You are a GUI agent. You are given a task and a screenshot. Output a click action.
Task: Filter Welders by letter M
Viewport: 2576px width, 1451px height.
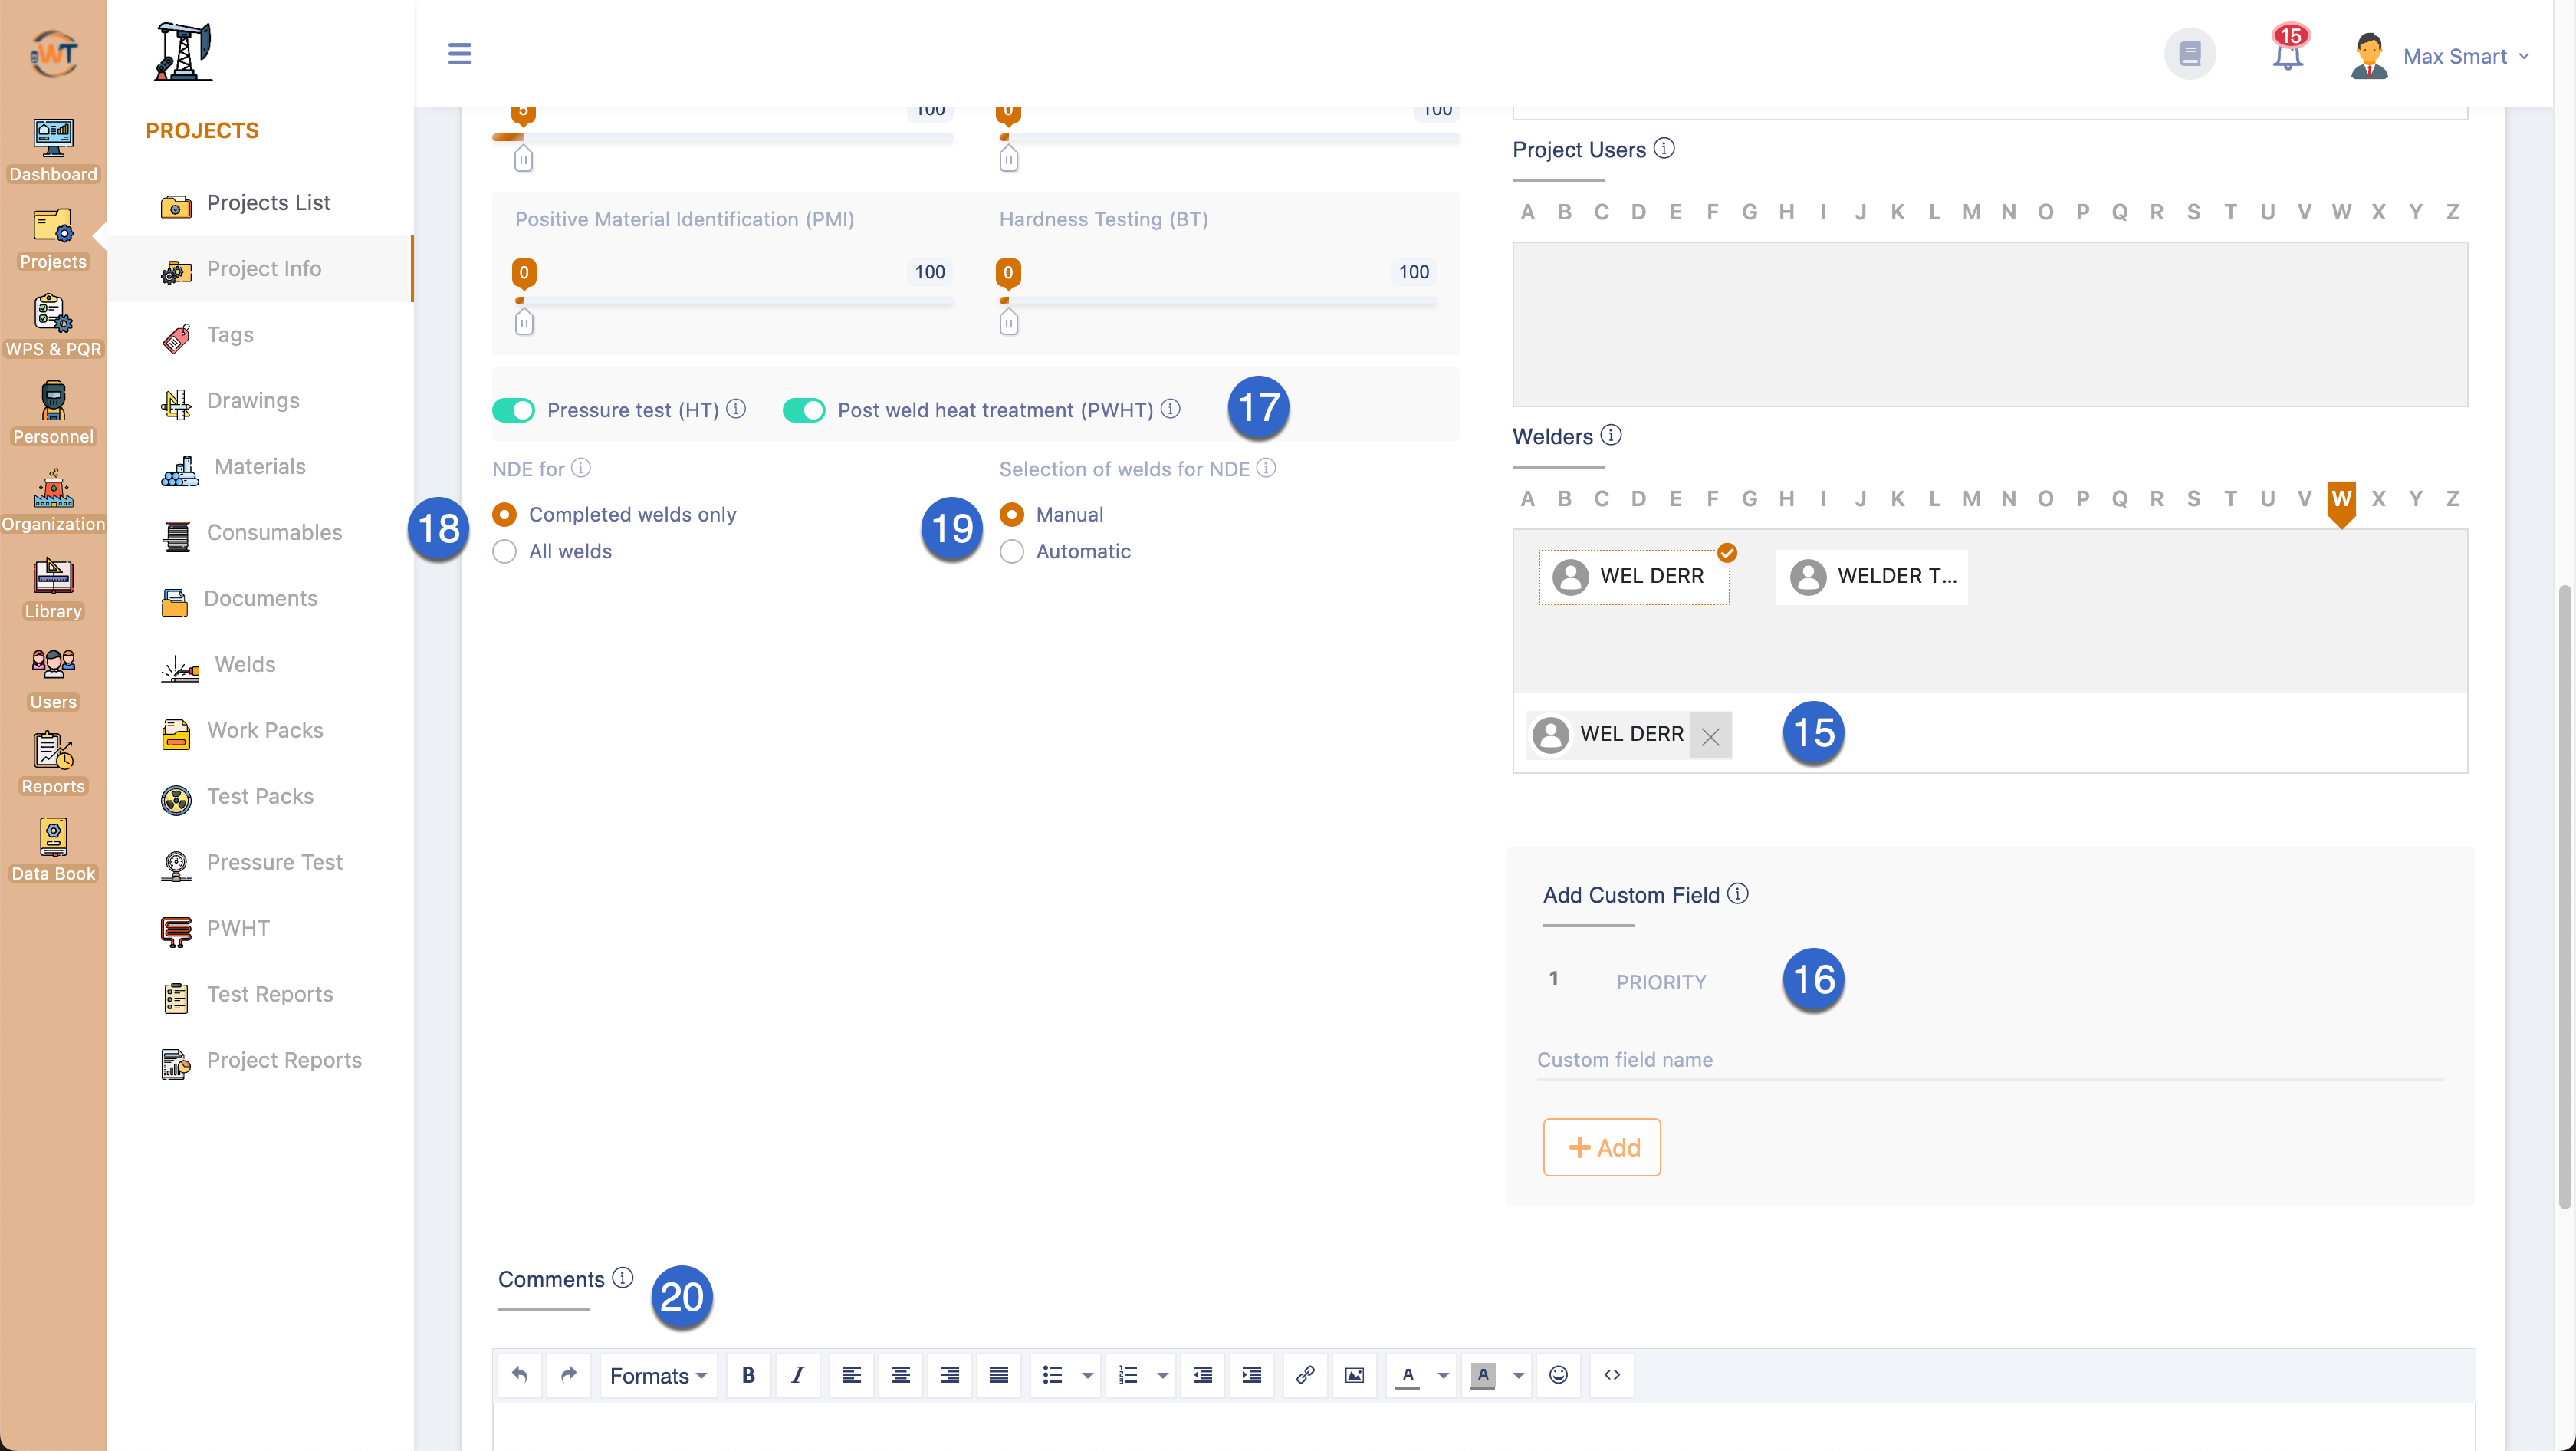click(1970, 498)
